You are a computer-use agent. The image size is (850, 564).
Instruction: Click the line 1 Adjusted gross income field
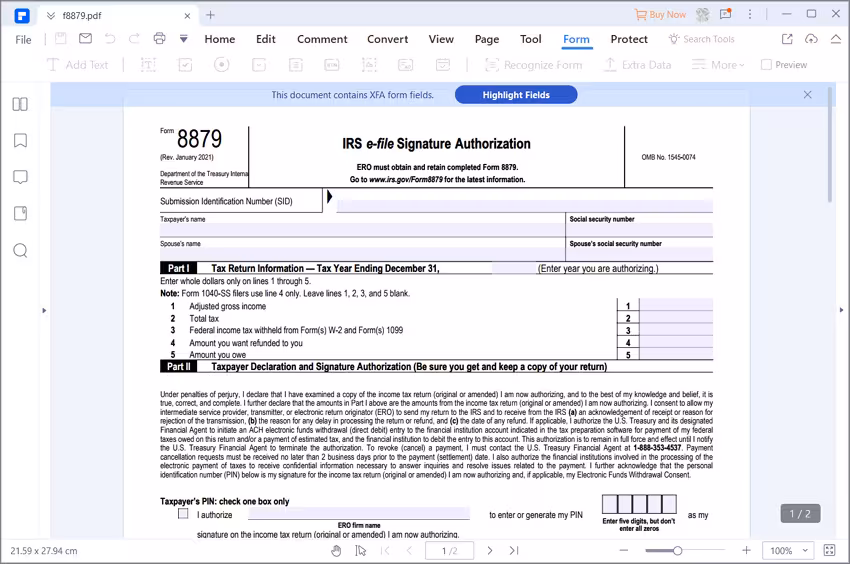click(676, 305)
